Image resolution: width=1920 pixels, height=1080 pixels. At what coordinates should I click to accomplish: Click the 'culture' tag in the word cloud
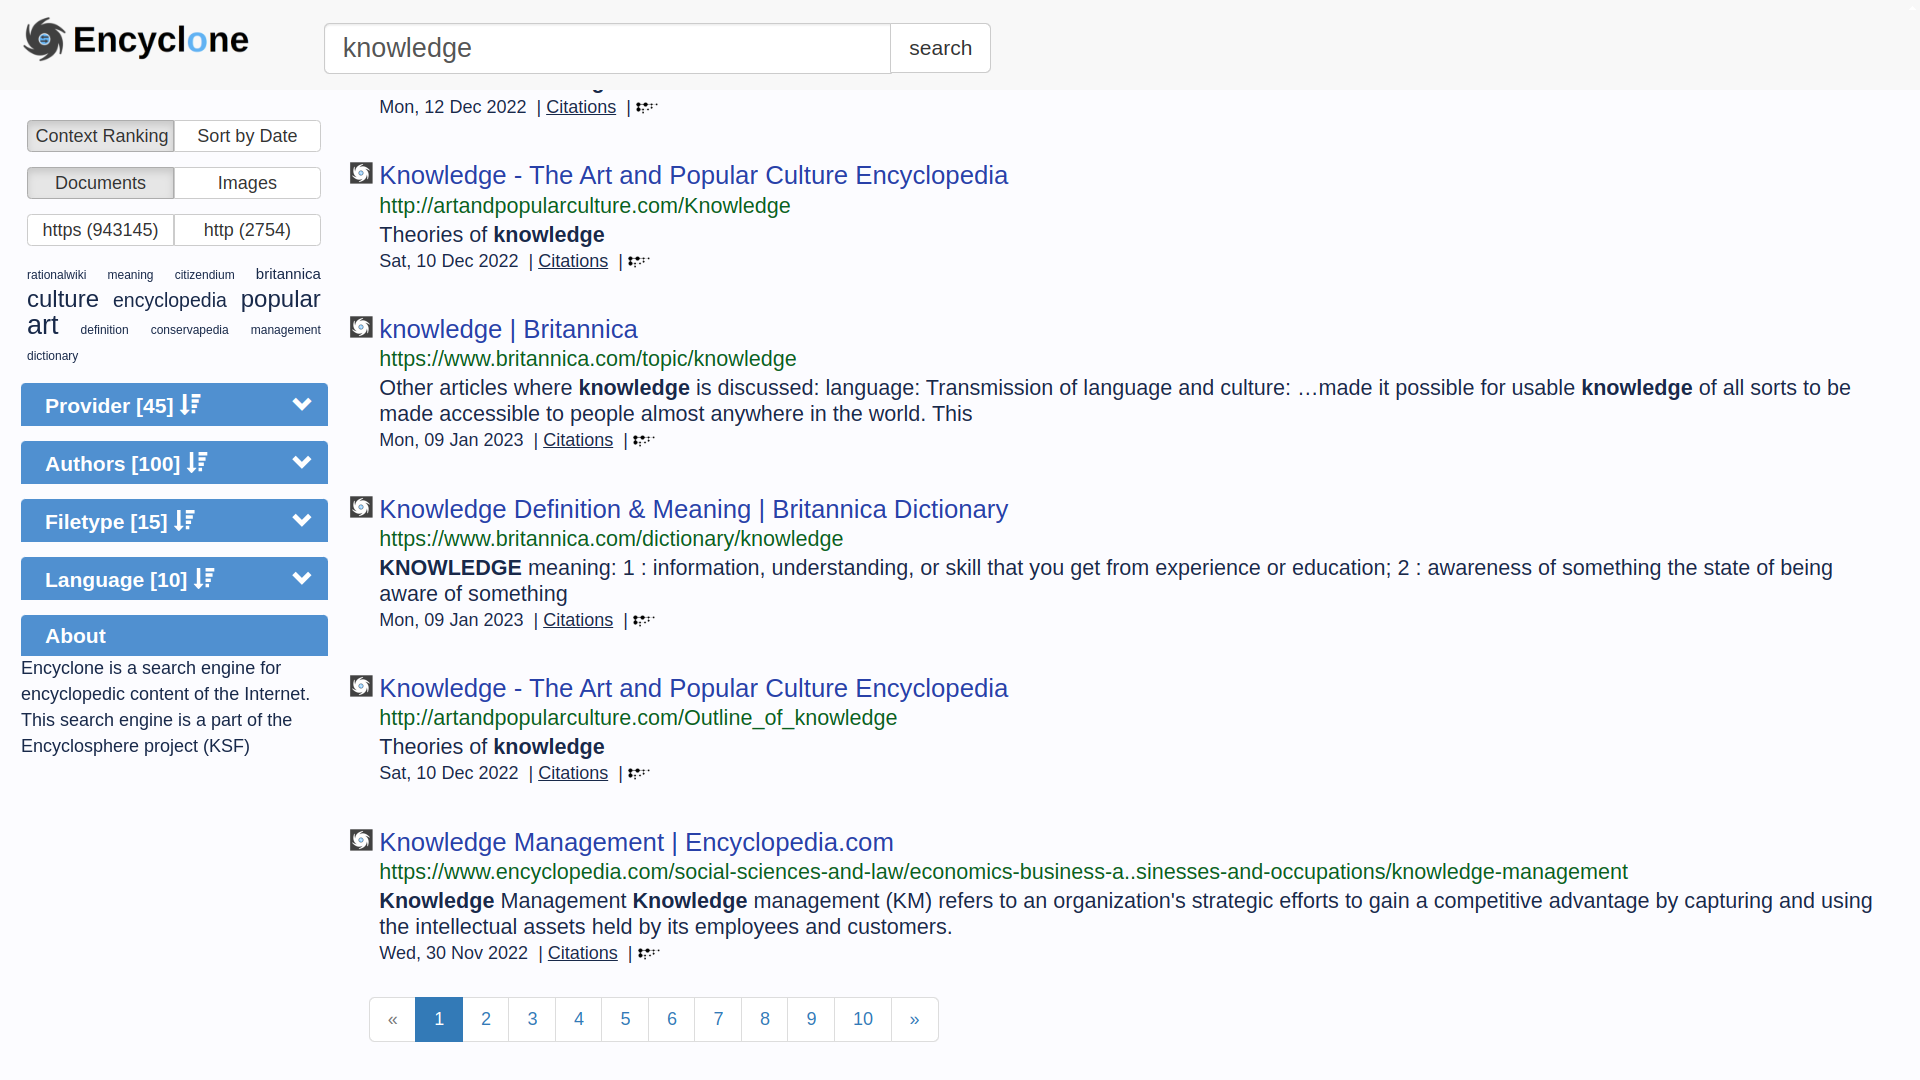63,299
